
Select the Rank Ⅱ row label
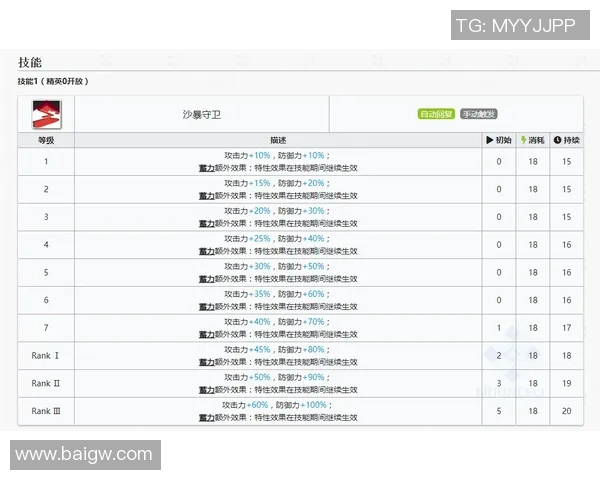[46, 383]
